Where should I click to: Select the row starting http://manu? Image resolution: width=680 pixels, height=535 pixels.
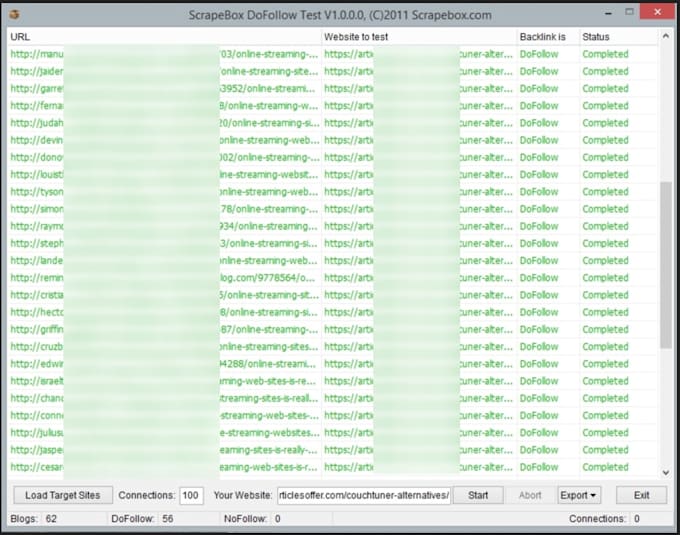click(333, 54)
